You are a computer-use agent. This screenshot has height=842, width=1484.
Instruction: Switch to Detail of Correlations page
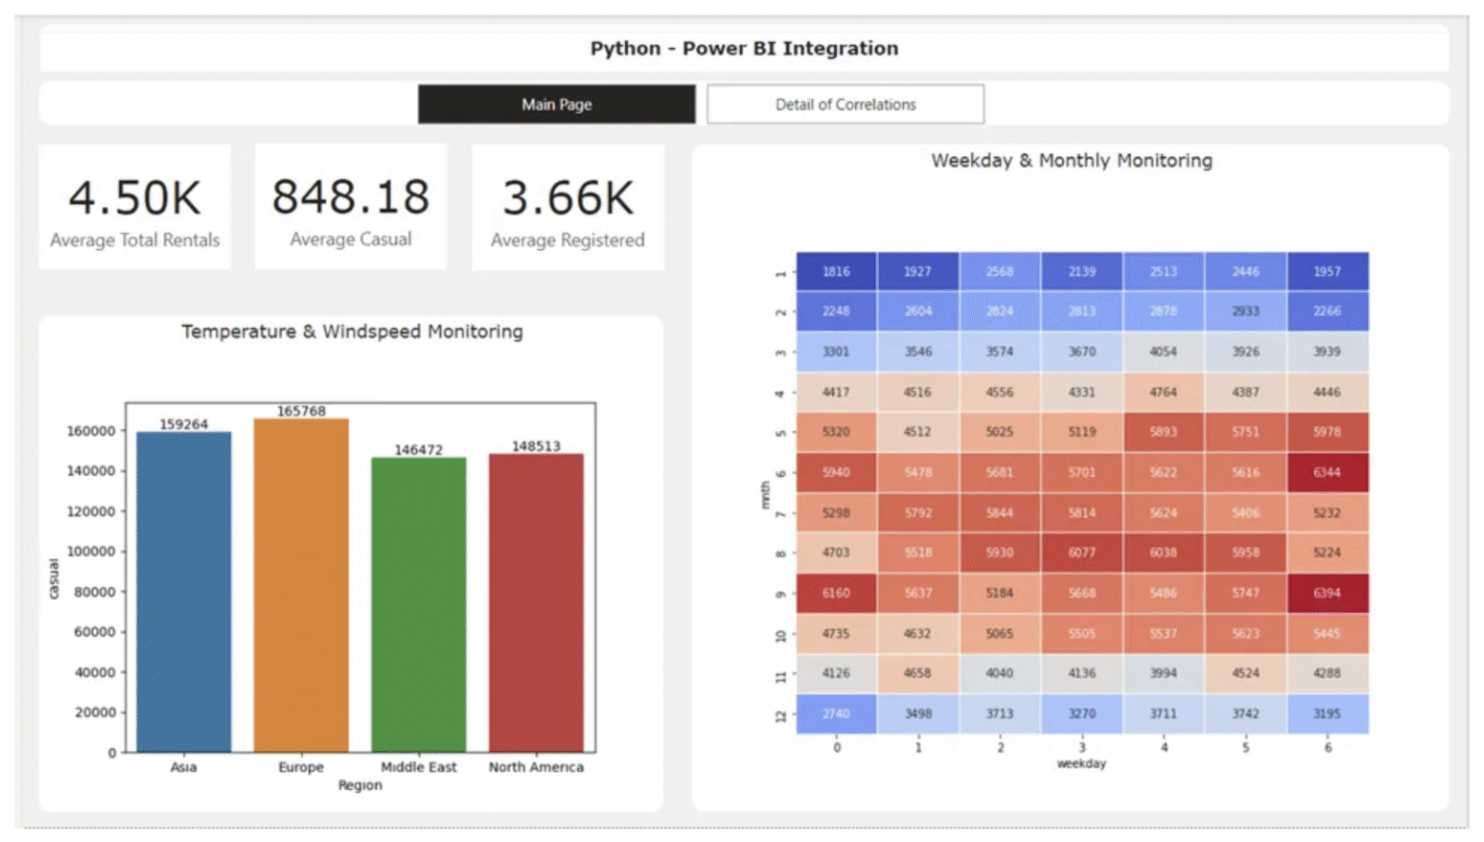[845, 104]
